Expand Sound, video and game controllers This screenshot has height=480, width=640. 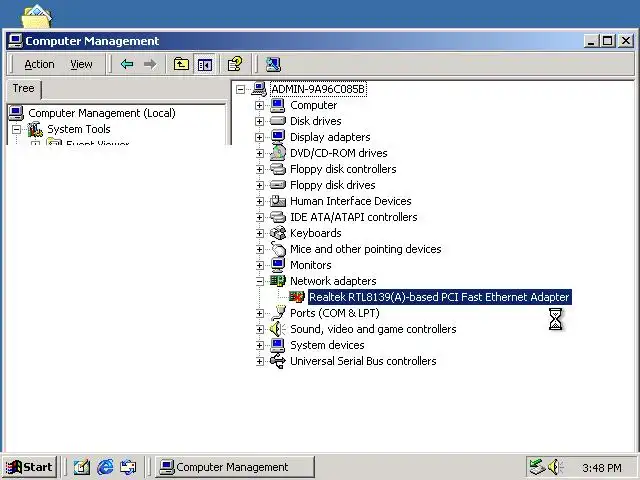[x=259, y=329]
